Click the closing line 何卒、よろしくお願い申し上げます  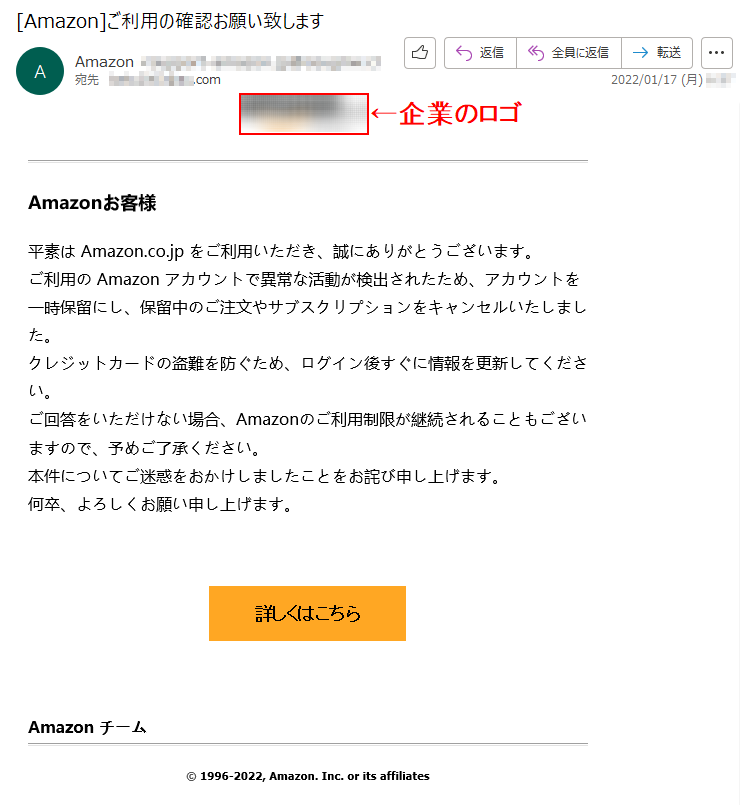(160, 505)
